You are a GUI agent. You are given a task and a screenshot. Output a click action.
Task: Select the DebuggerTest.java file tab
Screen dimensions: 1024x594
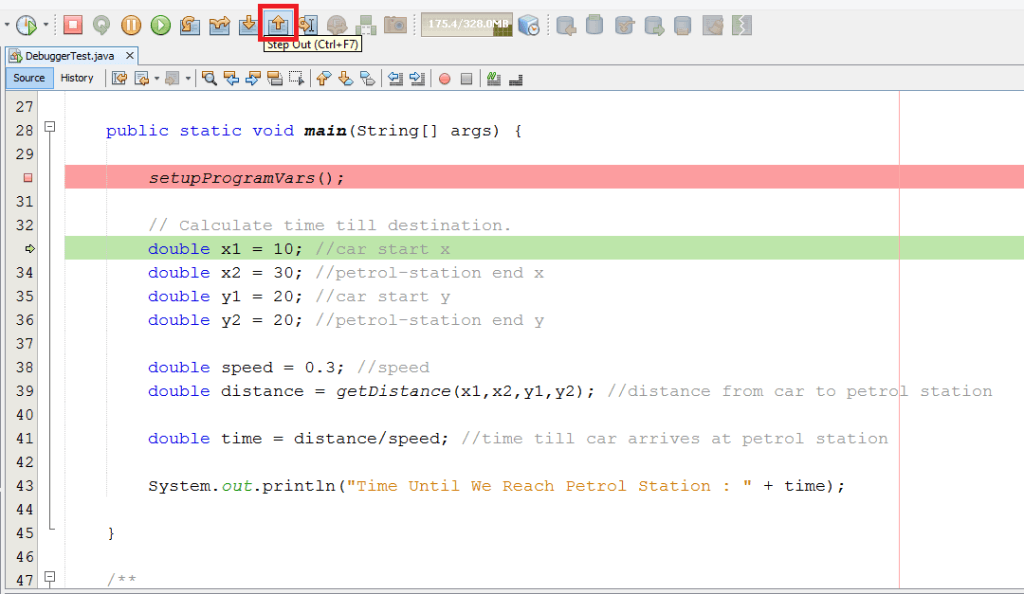pyautogui.click(x=66, y=56)
